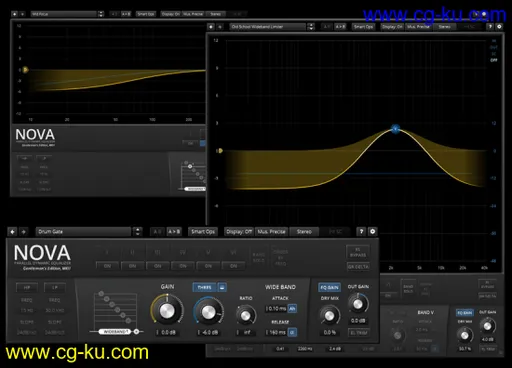Screen dimensions: 512x368
Task: Enable the HP filter button in front window
Action: coord(27,287)
